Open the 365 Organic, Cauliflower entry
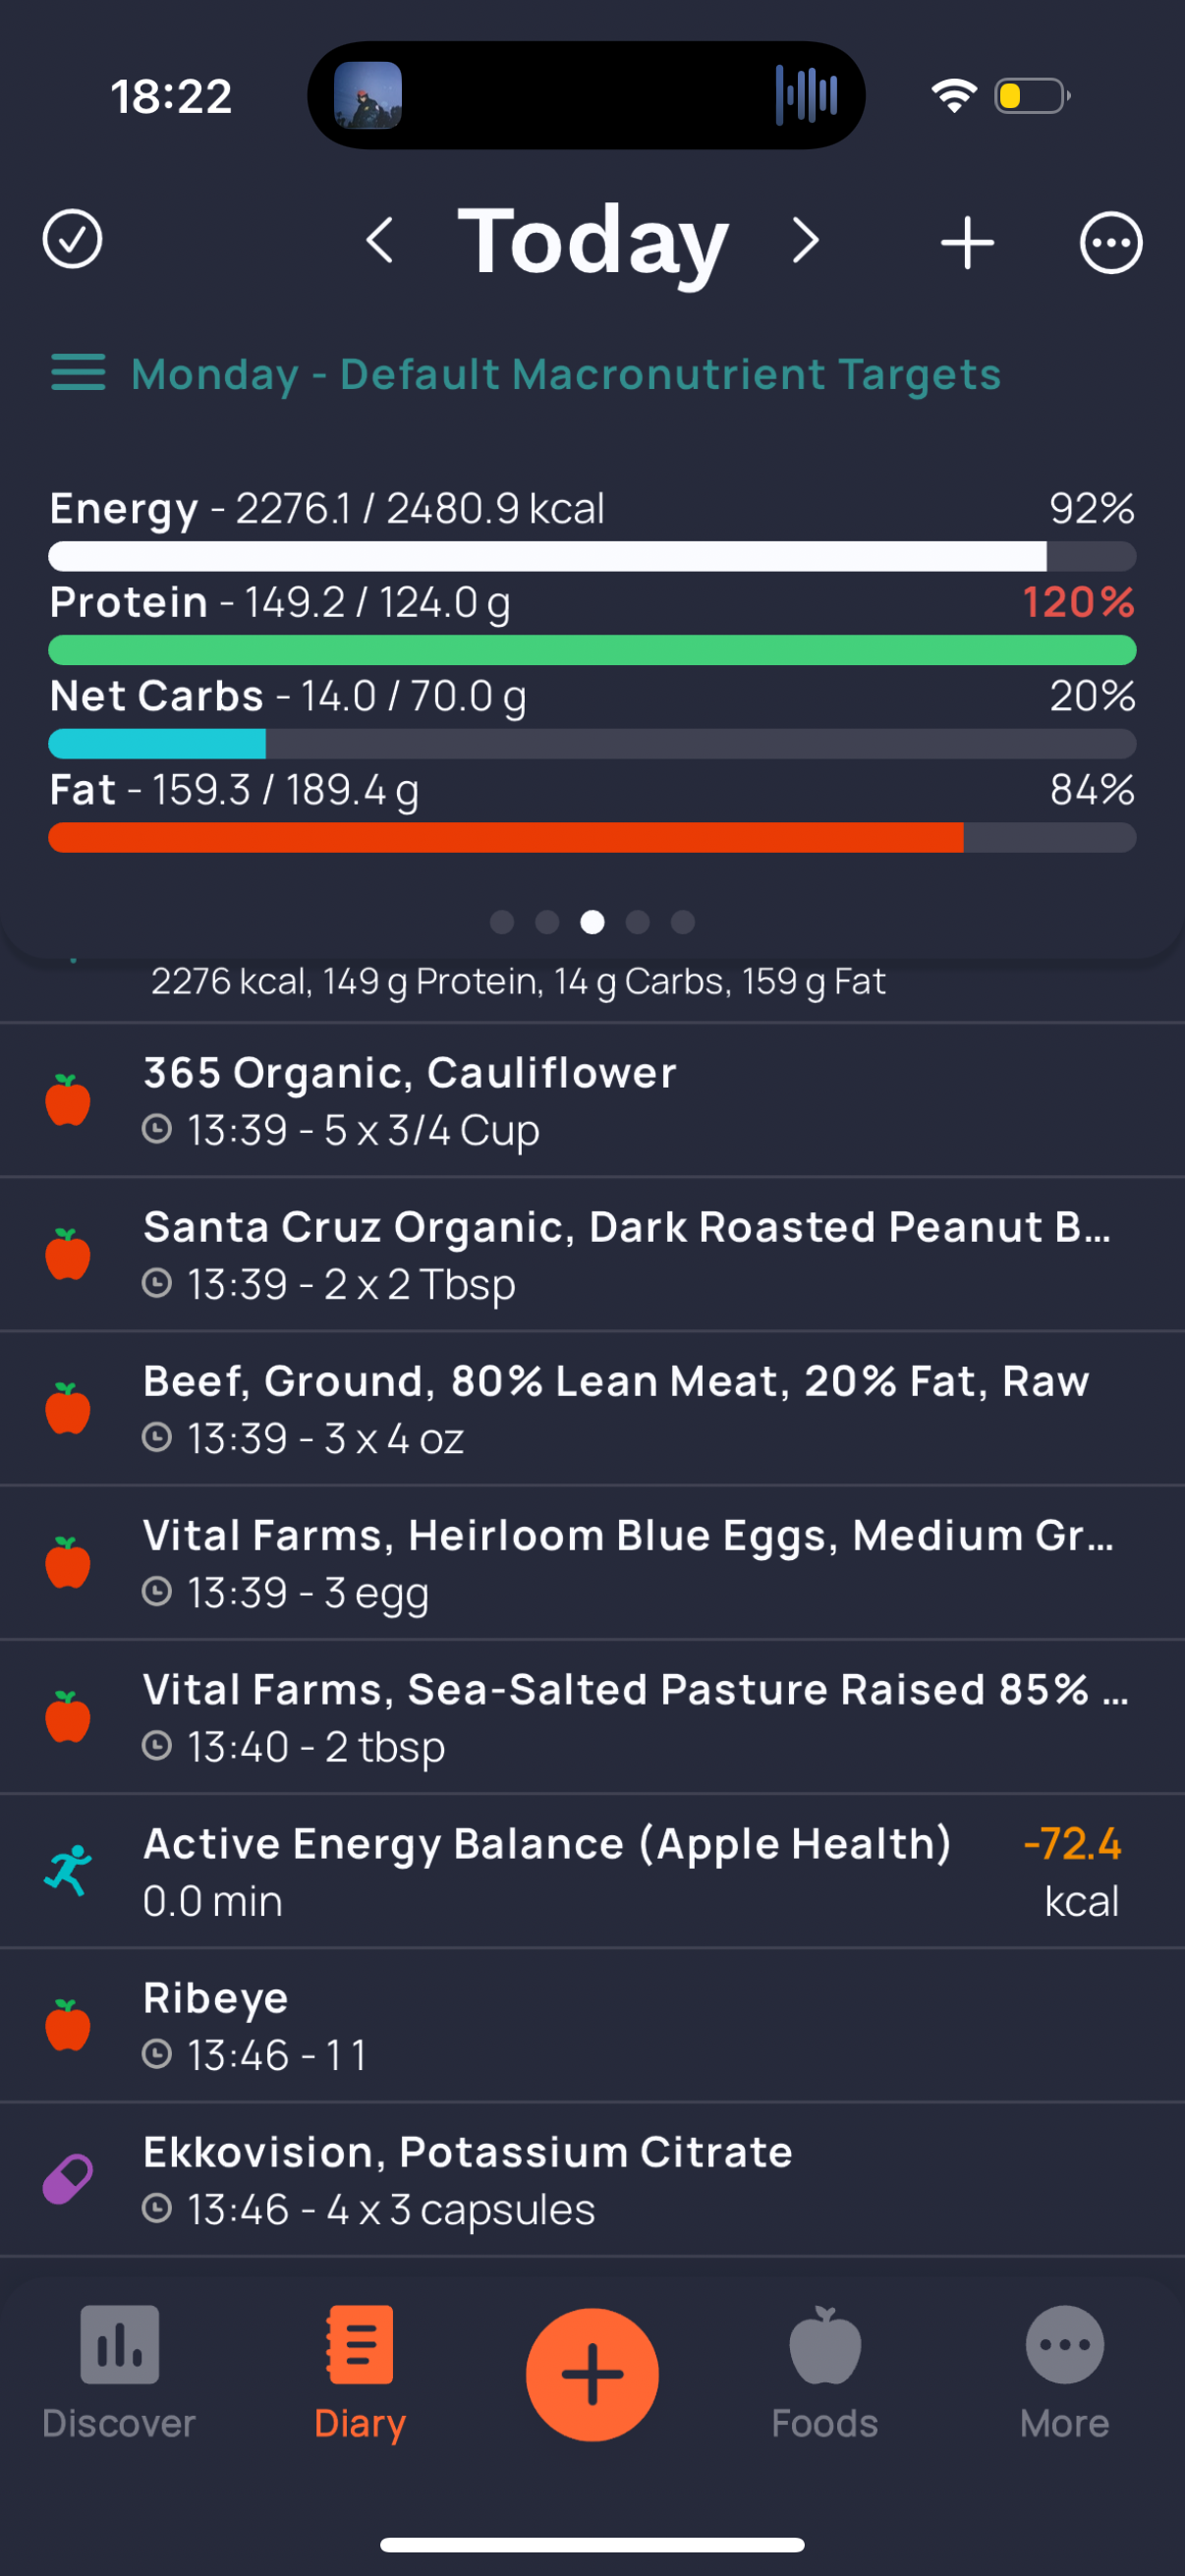The image size is (1185, 2576). pyautogui.click(x=592, y=1100)
